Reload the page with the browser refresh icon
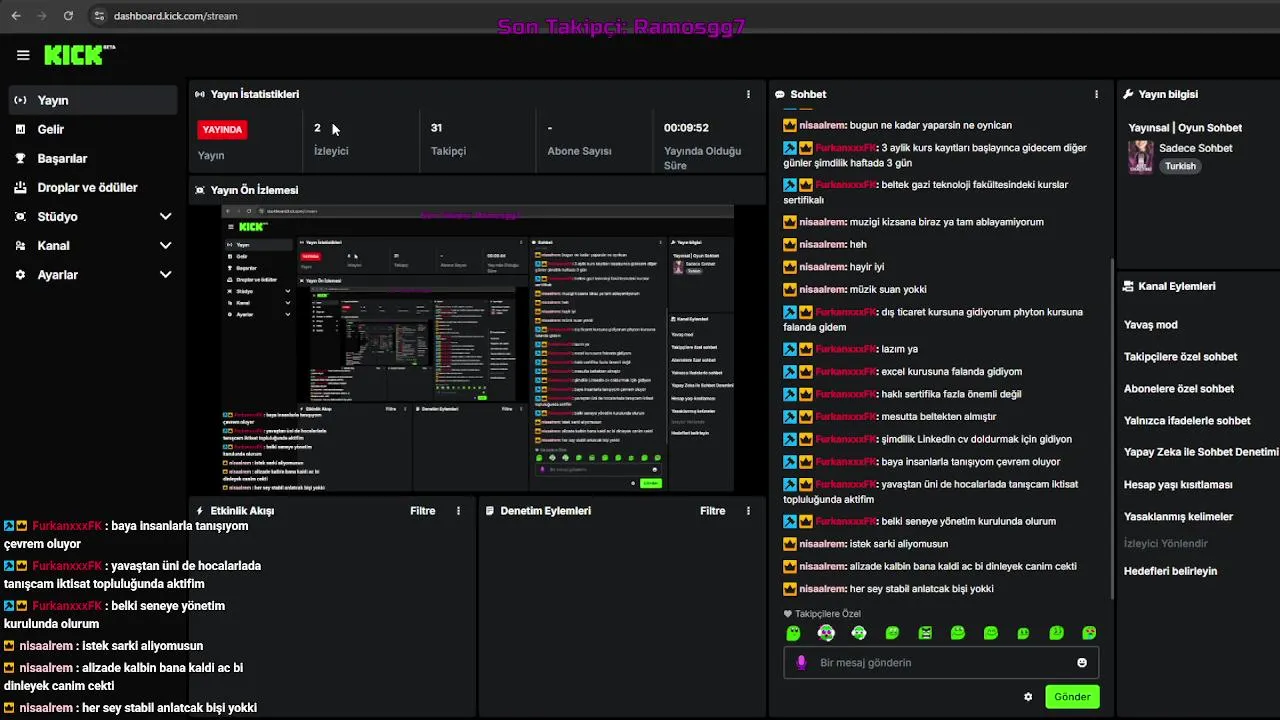This screenshot has height=720, width=1280. [68, 16]
